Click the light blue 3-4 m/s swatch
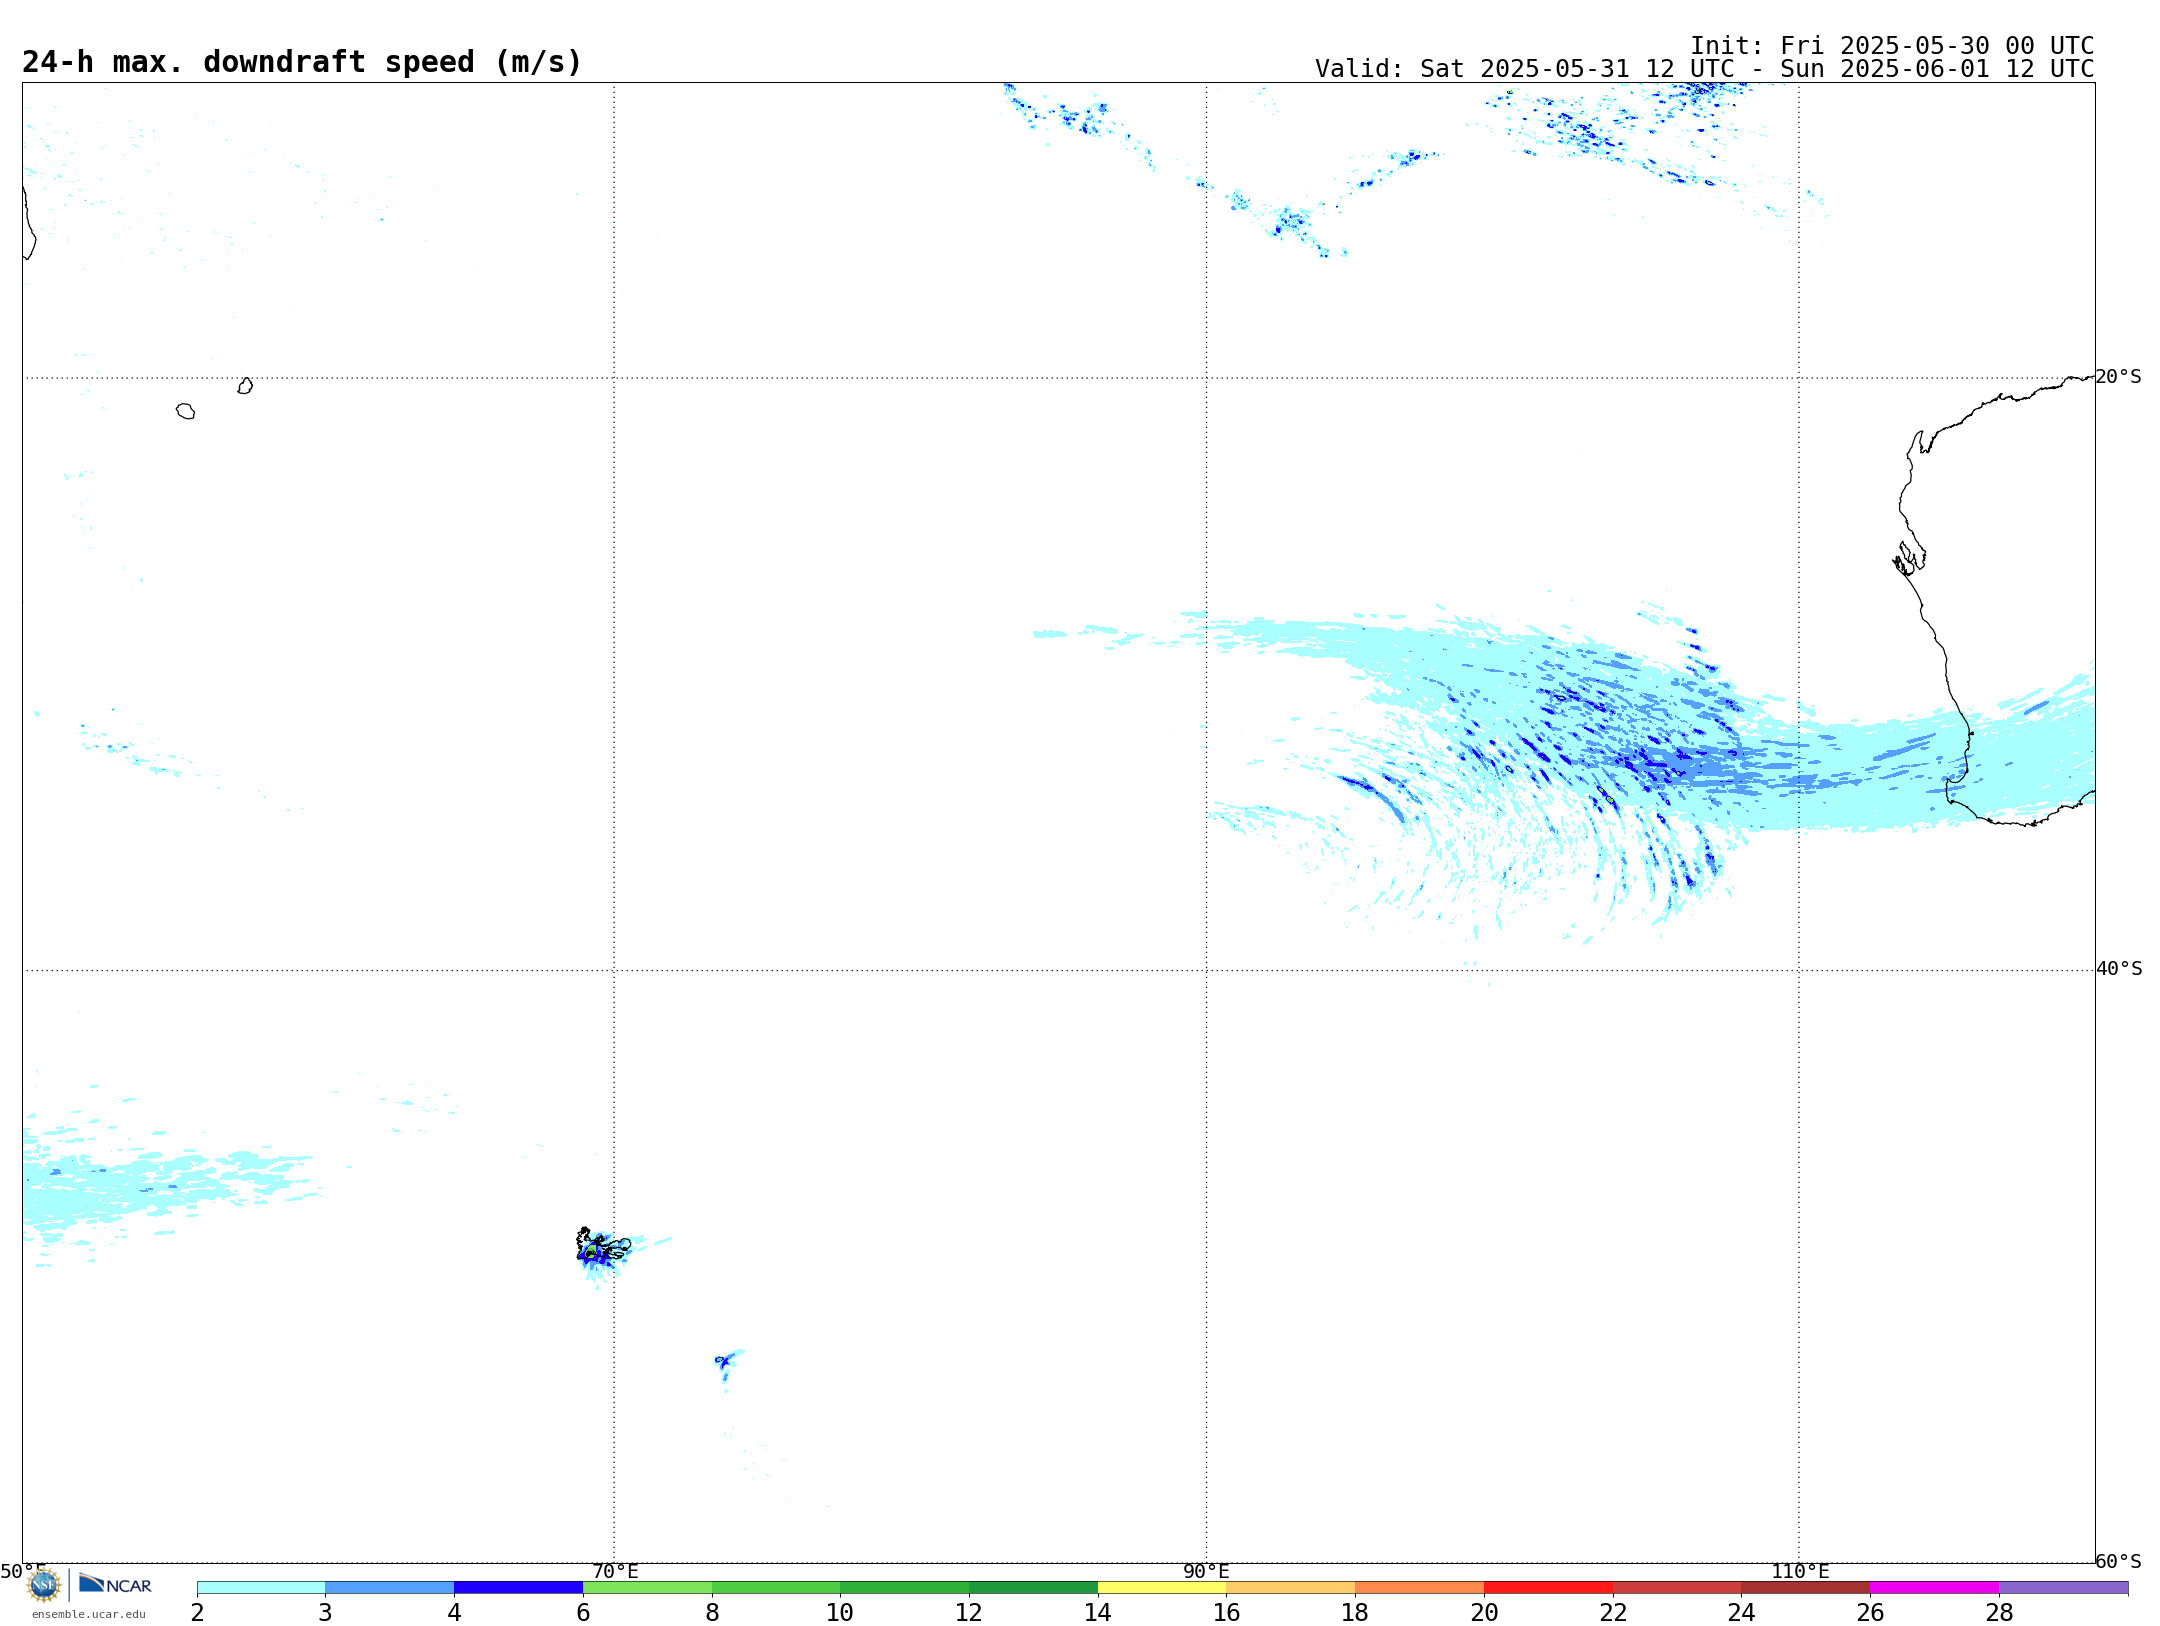This screenshot has width=2160, height=1626. (390, 1587)
